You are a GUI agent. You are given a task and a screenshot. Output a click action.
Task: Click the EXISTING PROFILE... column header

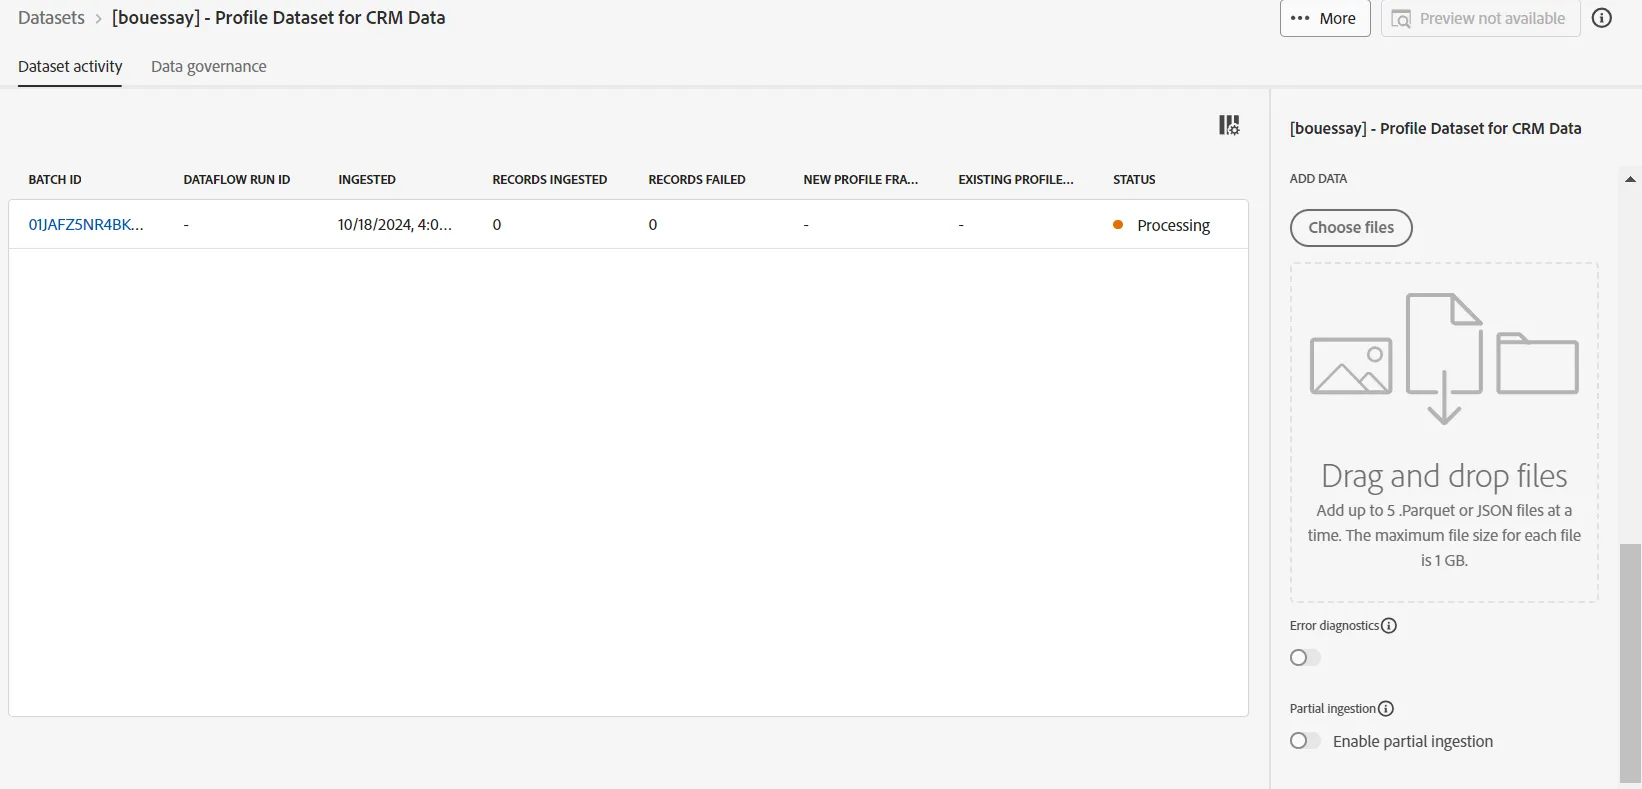click(x=1016, y=180)
